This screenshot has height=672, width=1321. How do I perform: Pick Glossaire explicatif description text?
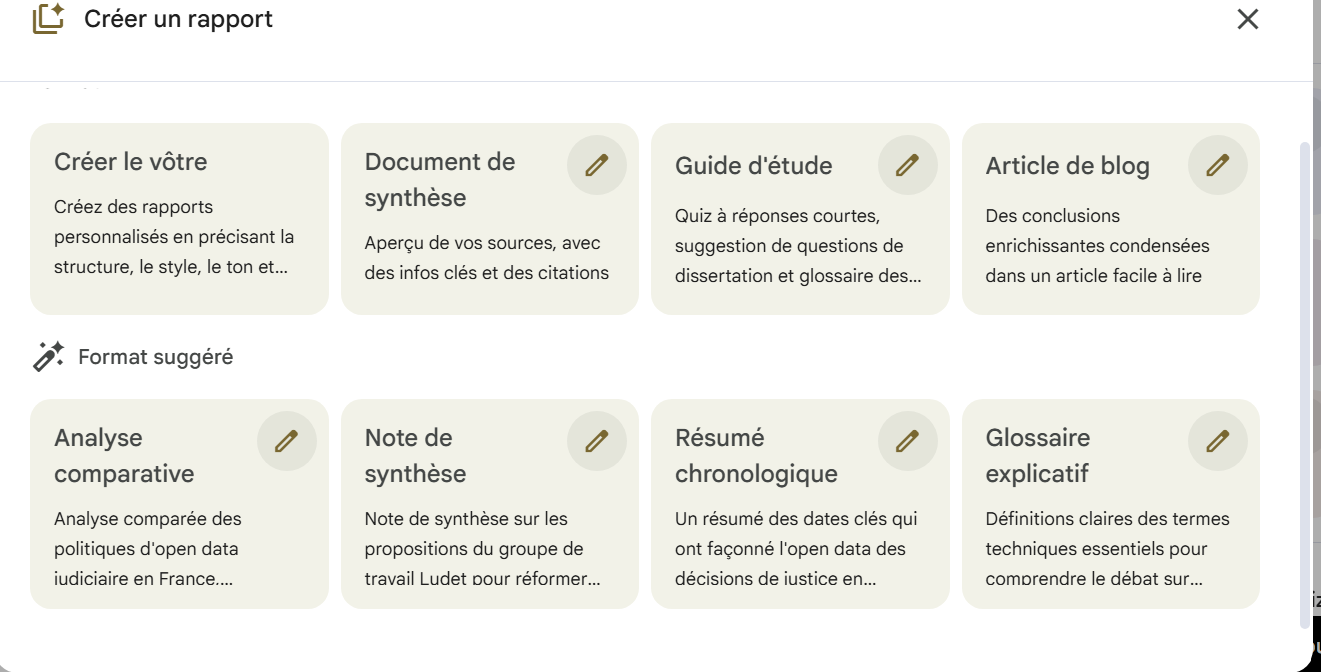(1107, 548)
